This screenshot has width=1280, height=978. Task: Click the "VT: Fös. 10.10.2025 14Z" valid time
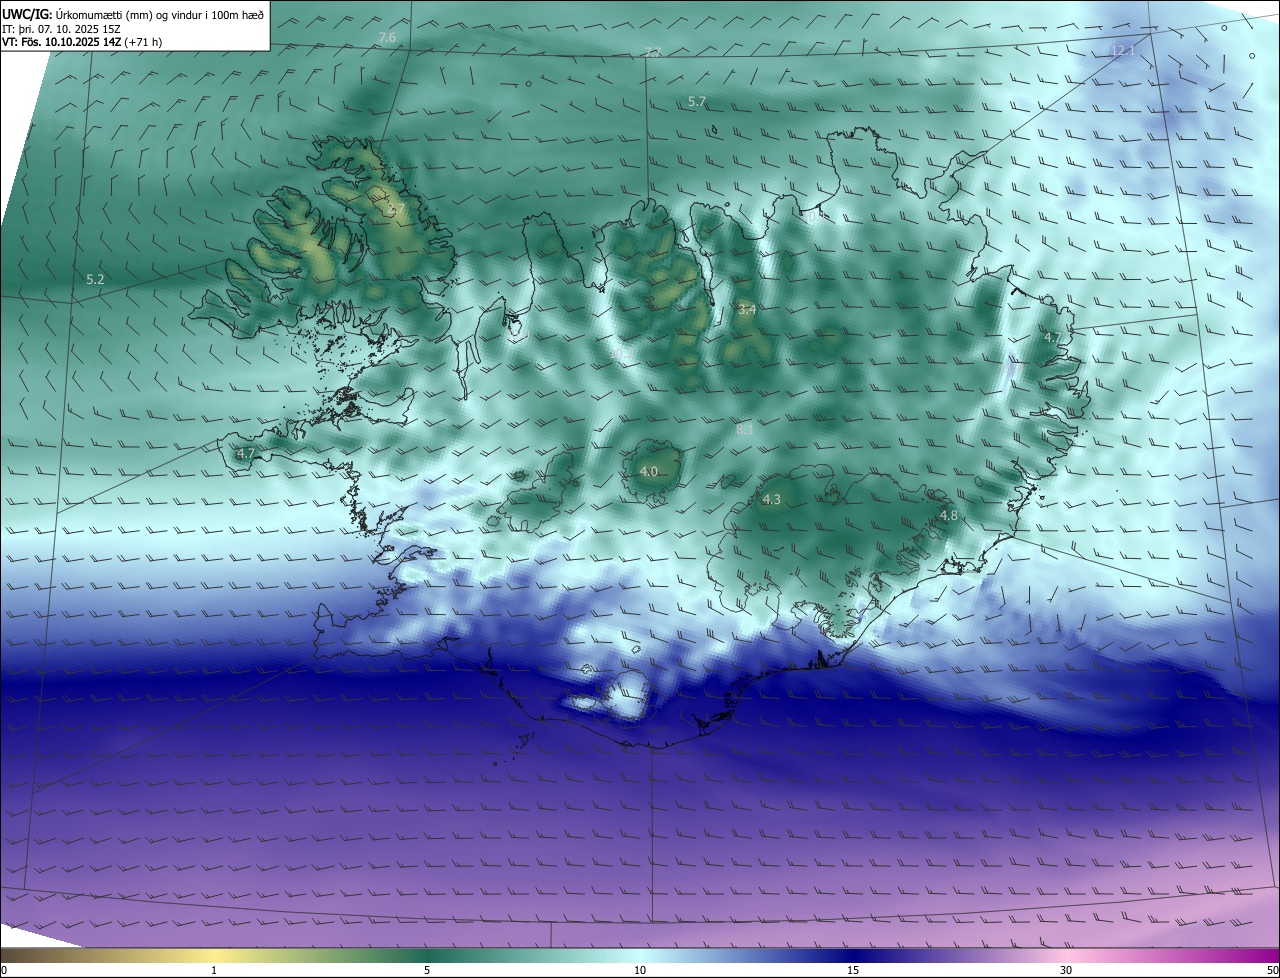coord(61,42)
